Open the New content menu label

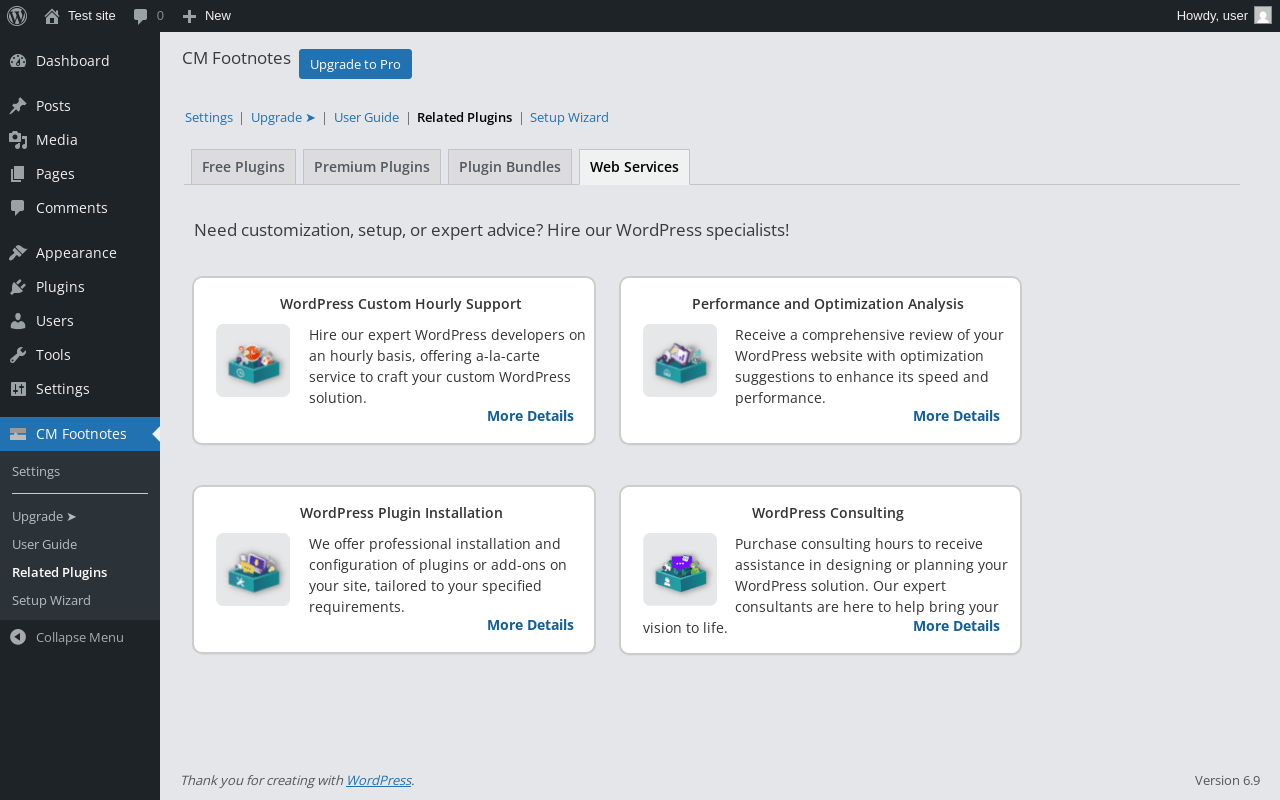click(218, 16)
